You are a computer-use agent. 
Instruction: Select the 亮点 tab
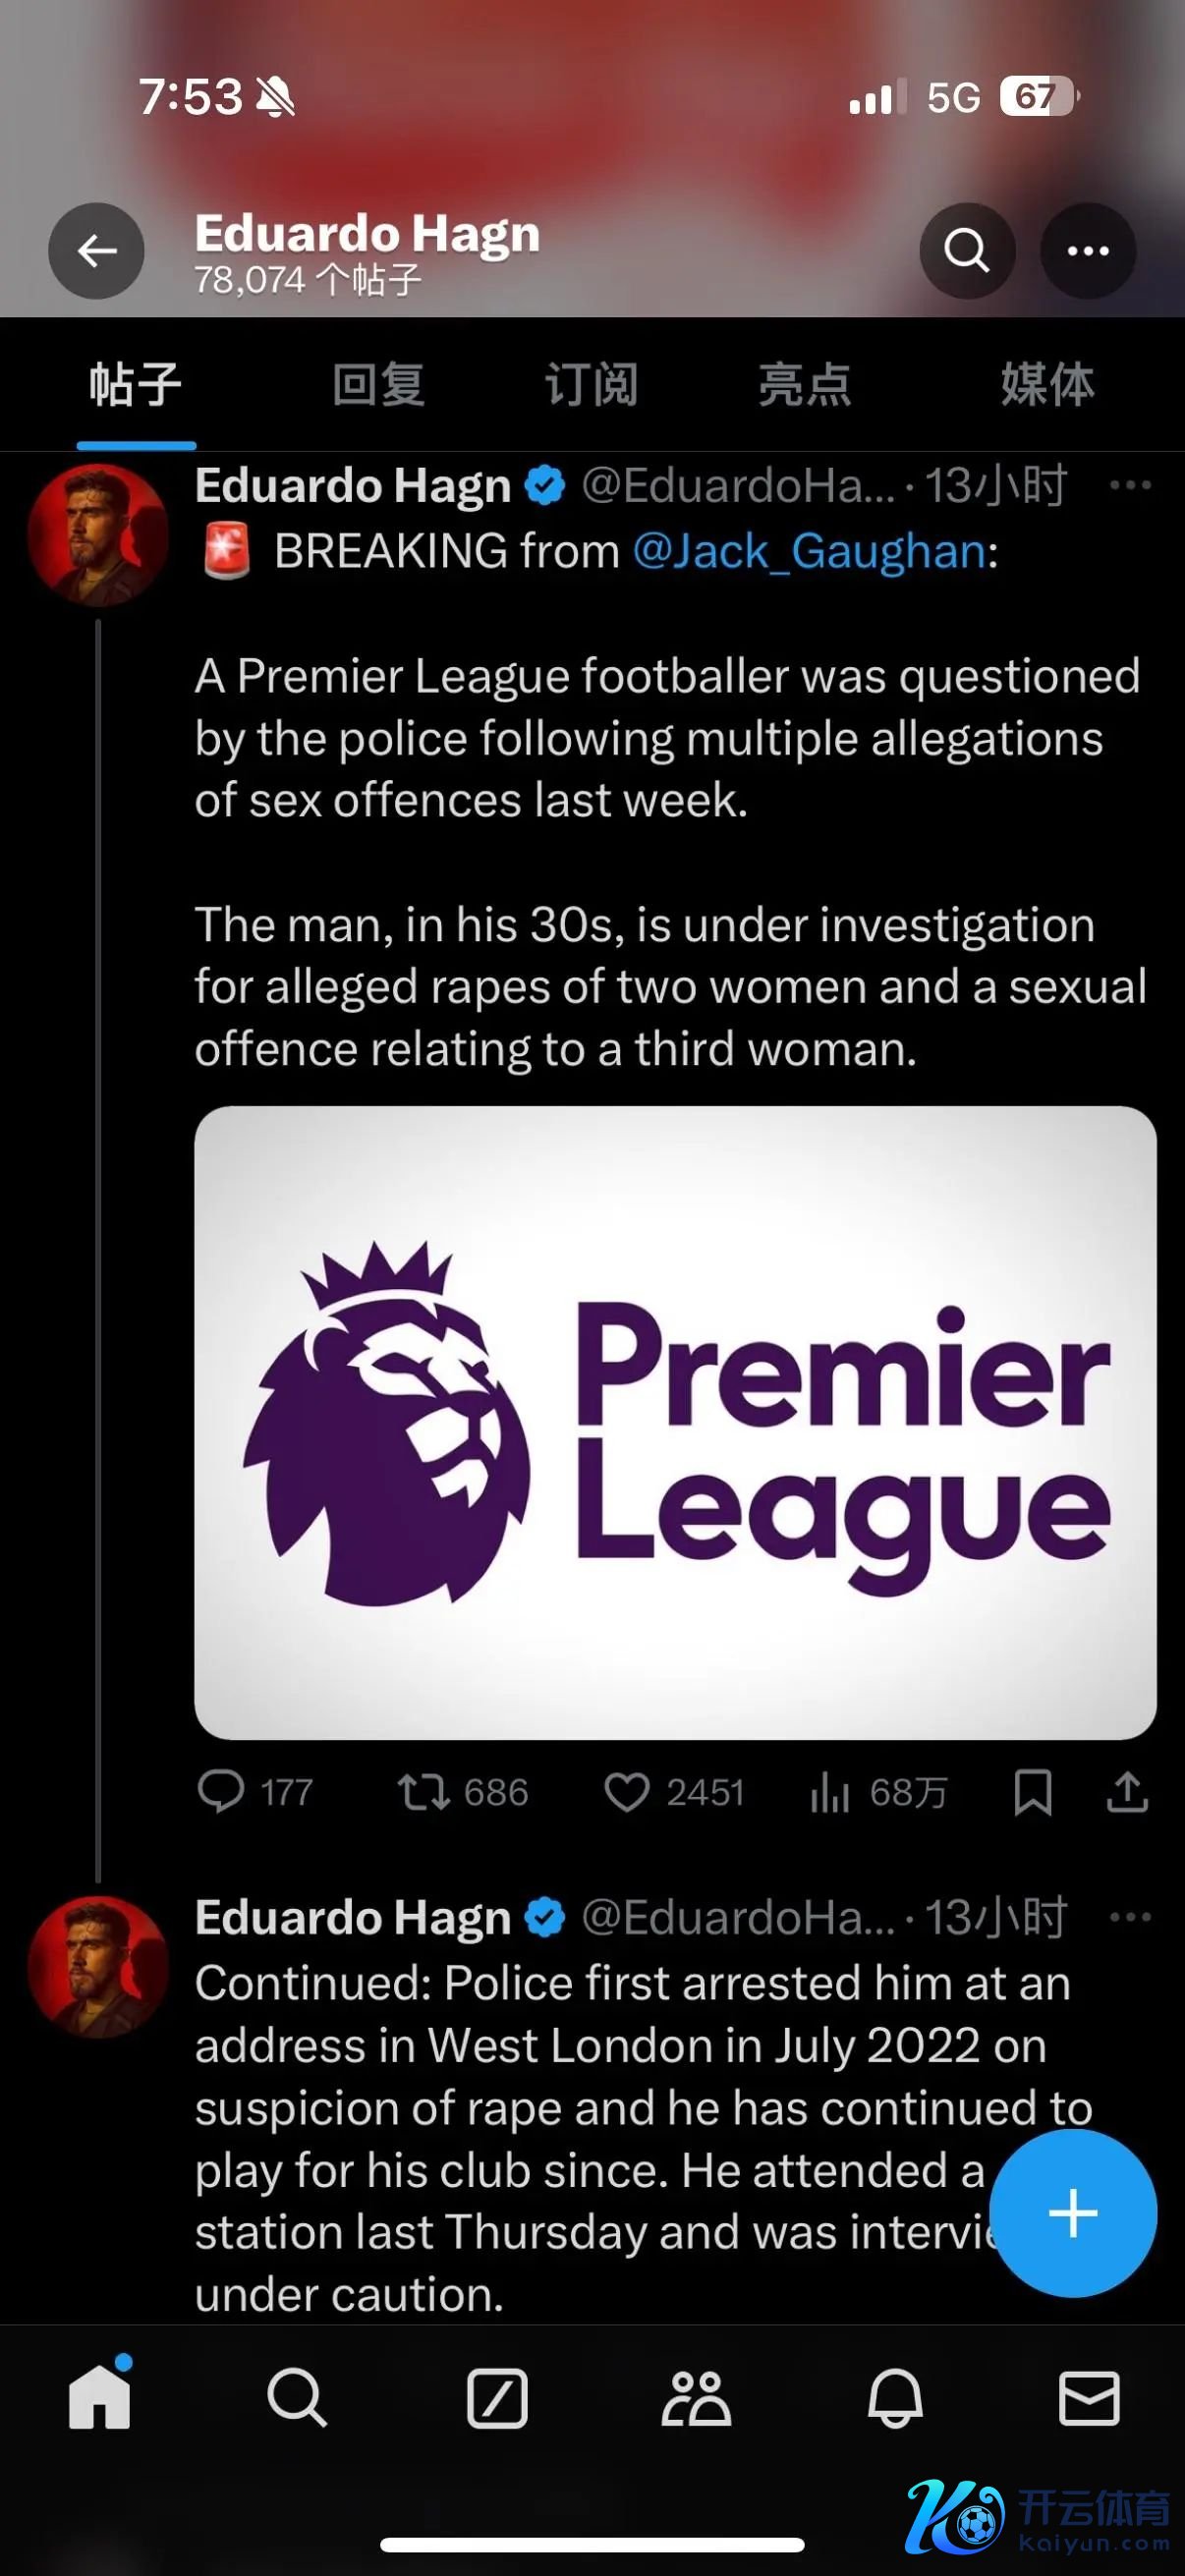click(804, 385)
